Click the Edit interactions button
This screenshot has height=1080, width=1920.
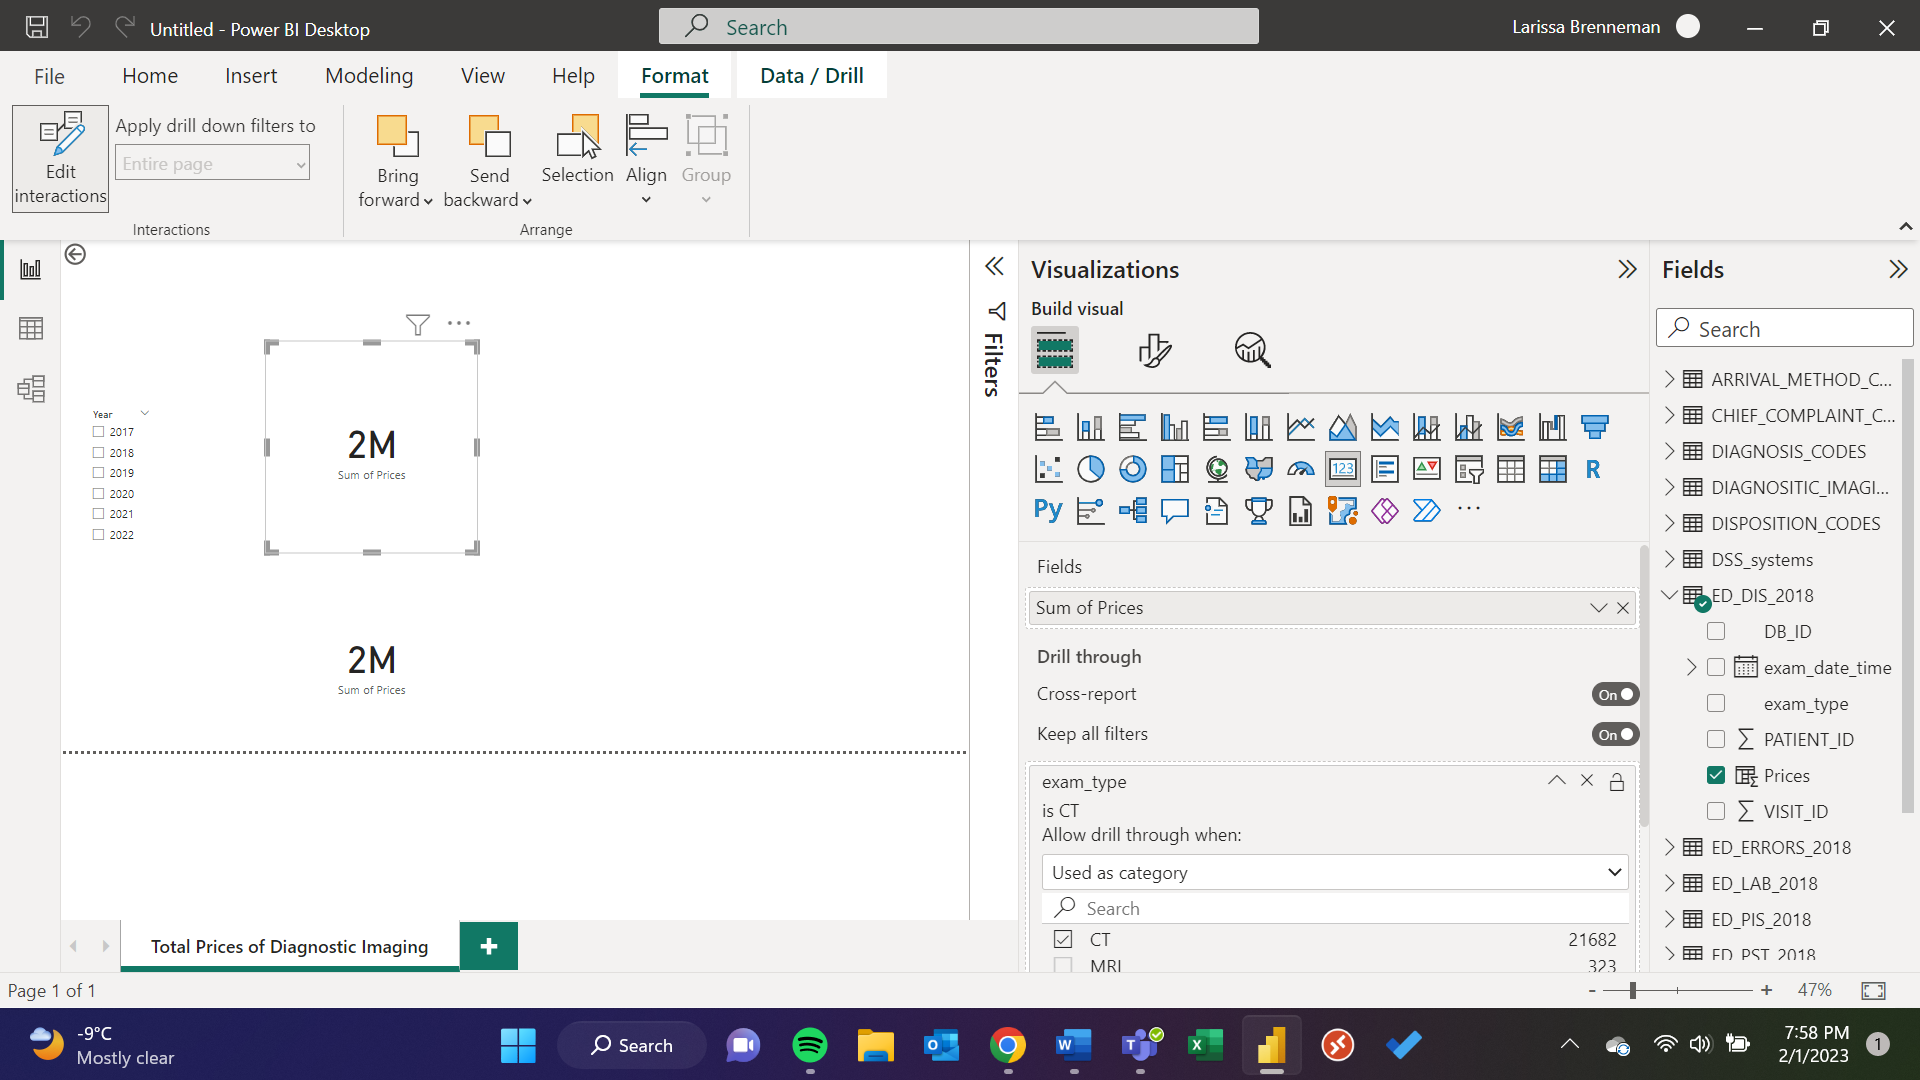[x=60, y=158]
